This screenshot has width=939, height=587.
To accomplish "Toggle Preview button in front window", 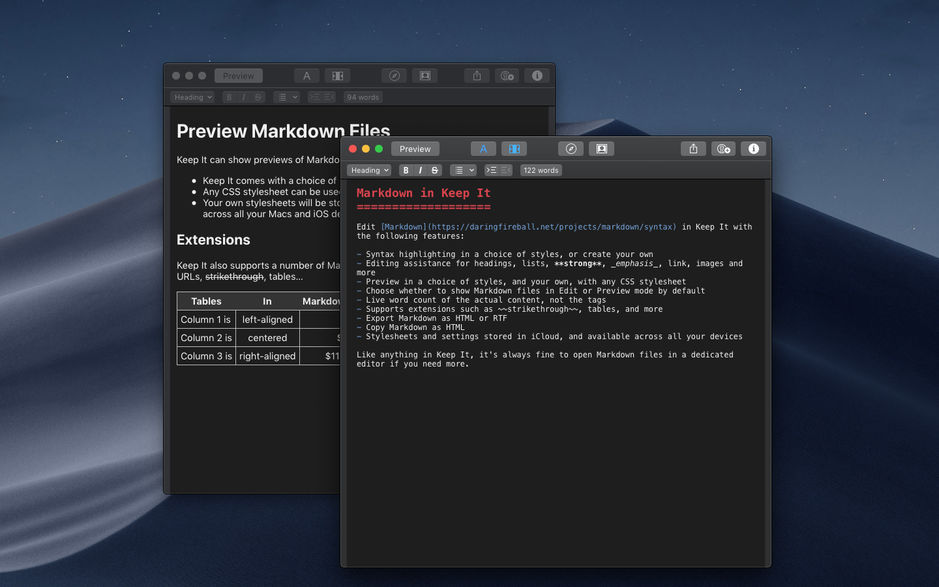I will (415, 149).
